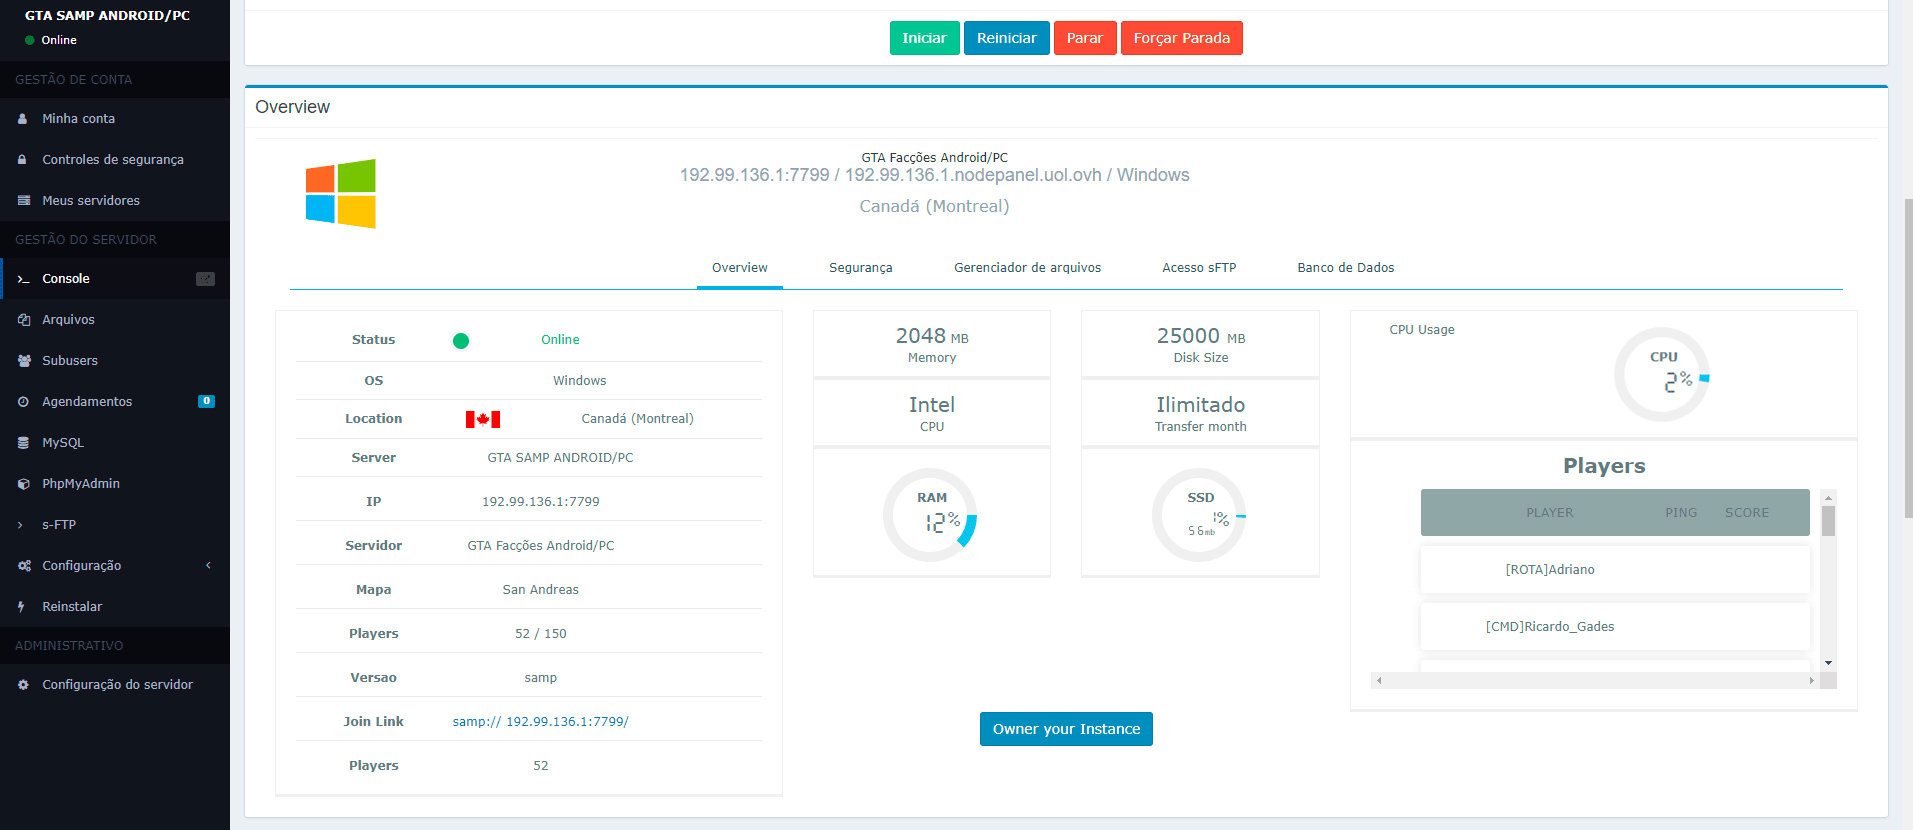Click the RAM usage gauge
The width and height of the screenshot is (1913, 830).
pos(931,515)
